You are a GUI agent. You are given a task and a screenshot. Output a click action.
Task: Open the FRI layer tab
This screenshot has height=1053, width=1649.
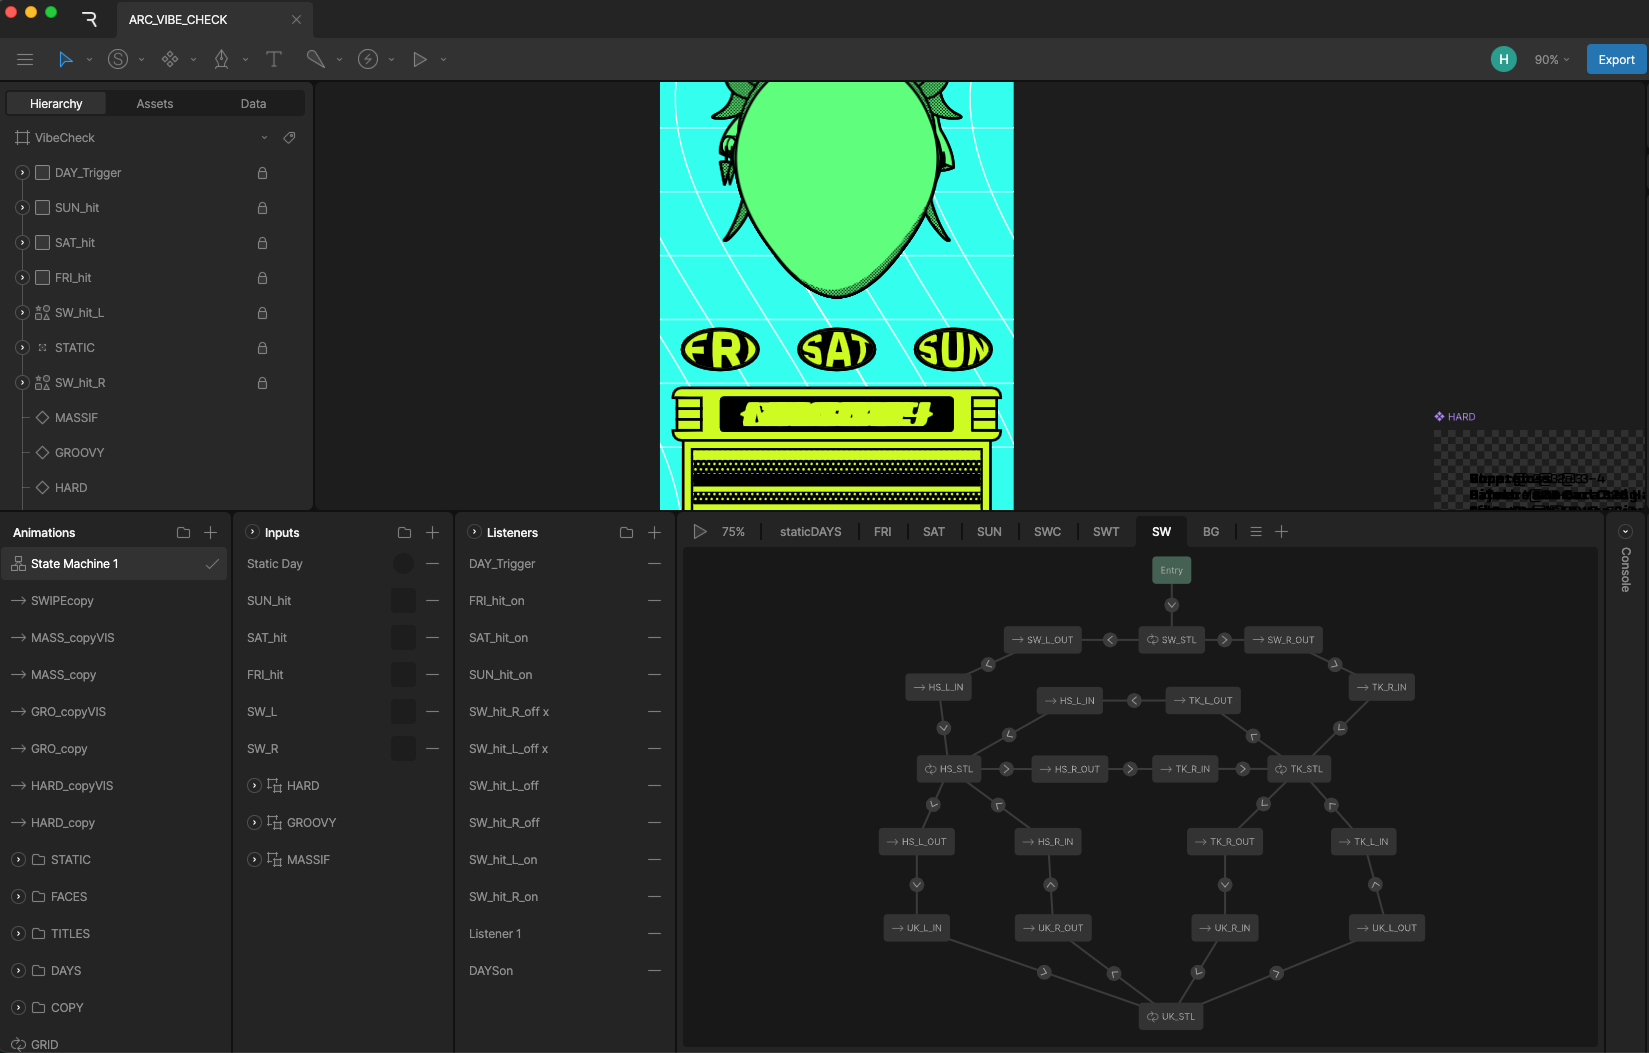click(883, 532)
